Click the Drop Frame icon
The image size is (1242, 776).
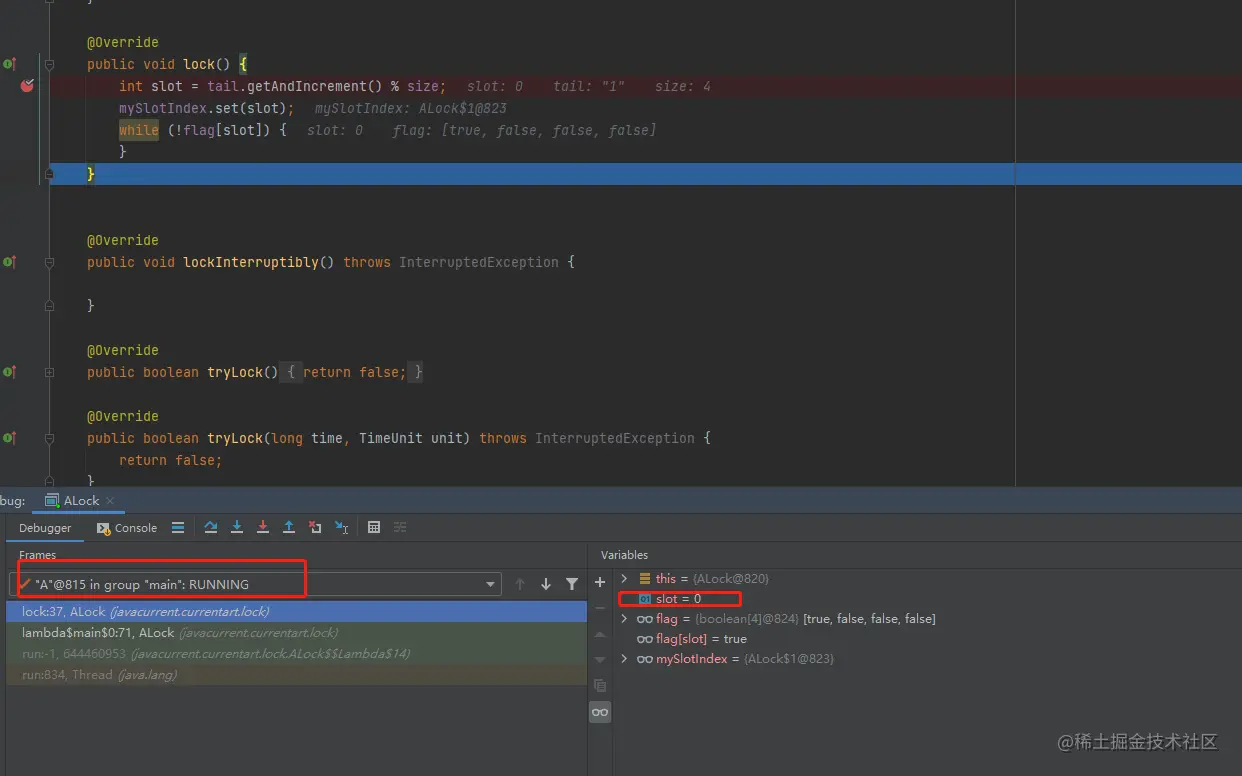click(315, 527)
